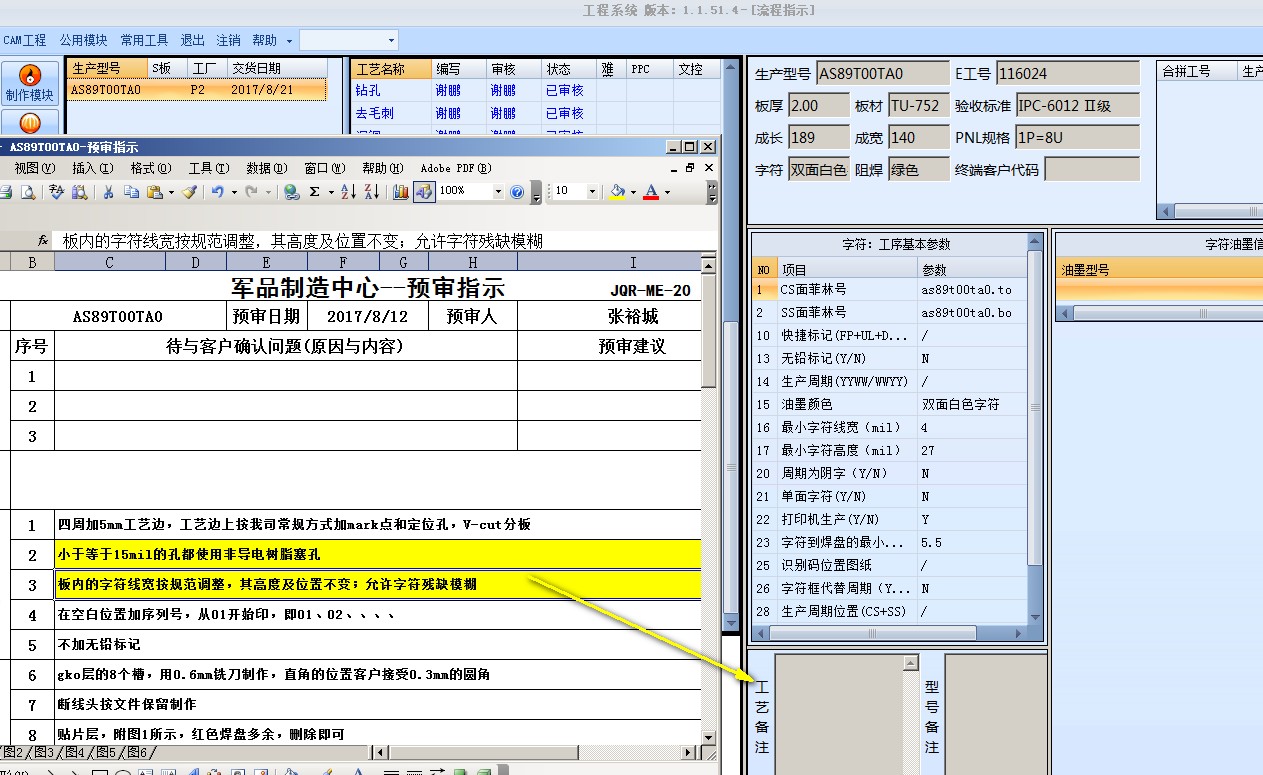Click the Research binoculars icon
This screenshot has width=1263, height=775.
79,191
